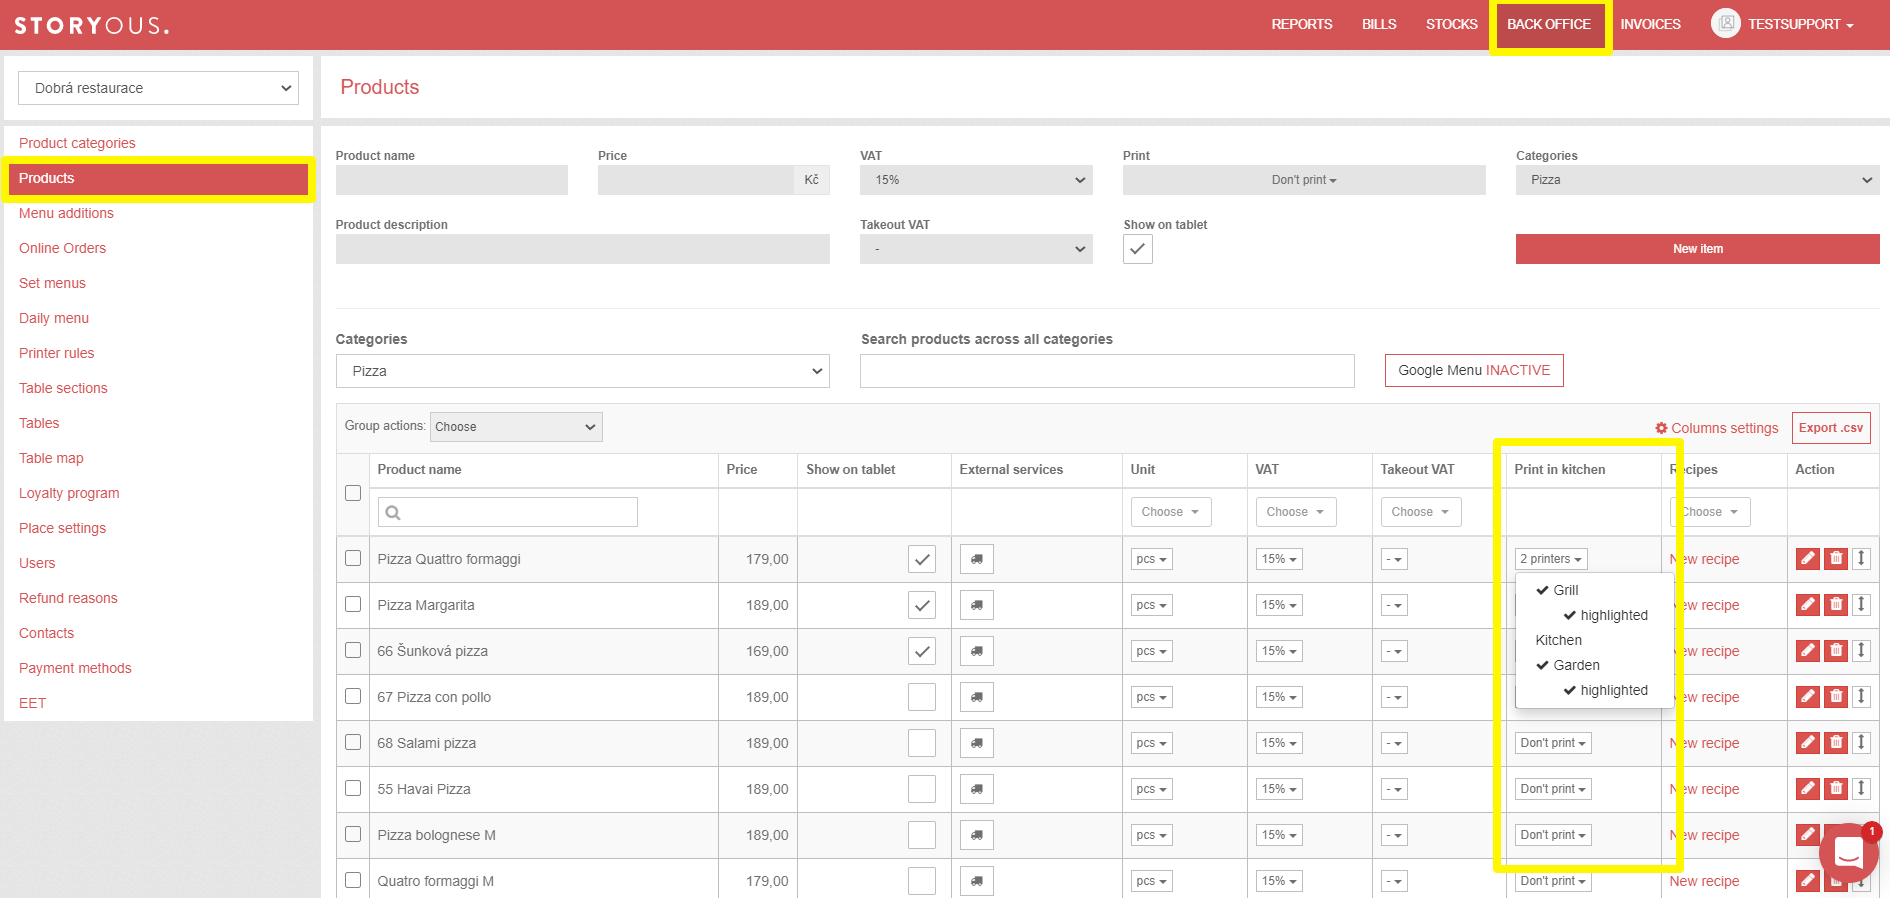Go to Menu additions in sidebar
This screenshot has width=1890, height=898.
[x=66, y=213]
